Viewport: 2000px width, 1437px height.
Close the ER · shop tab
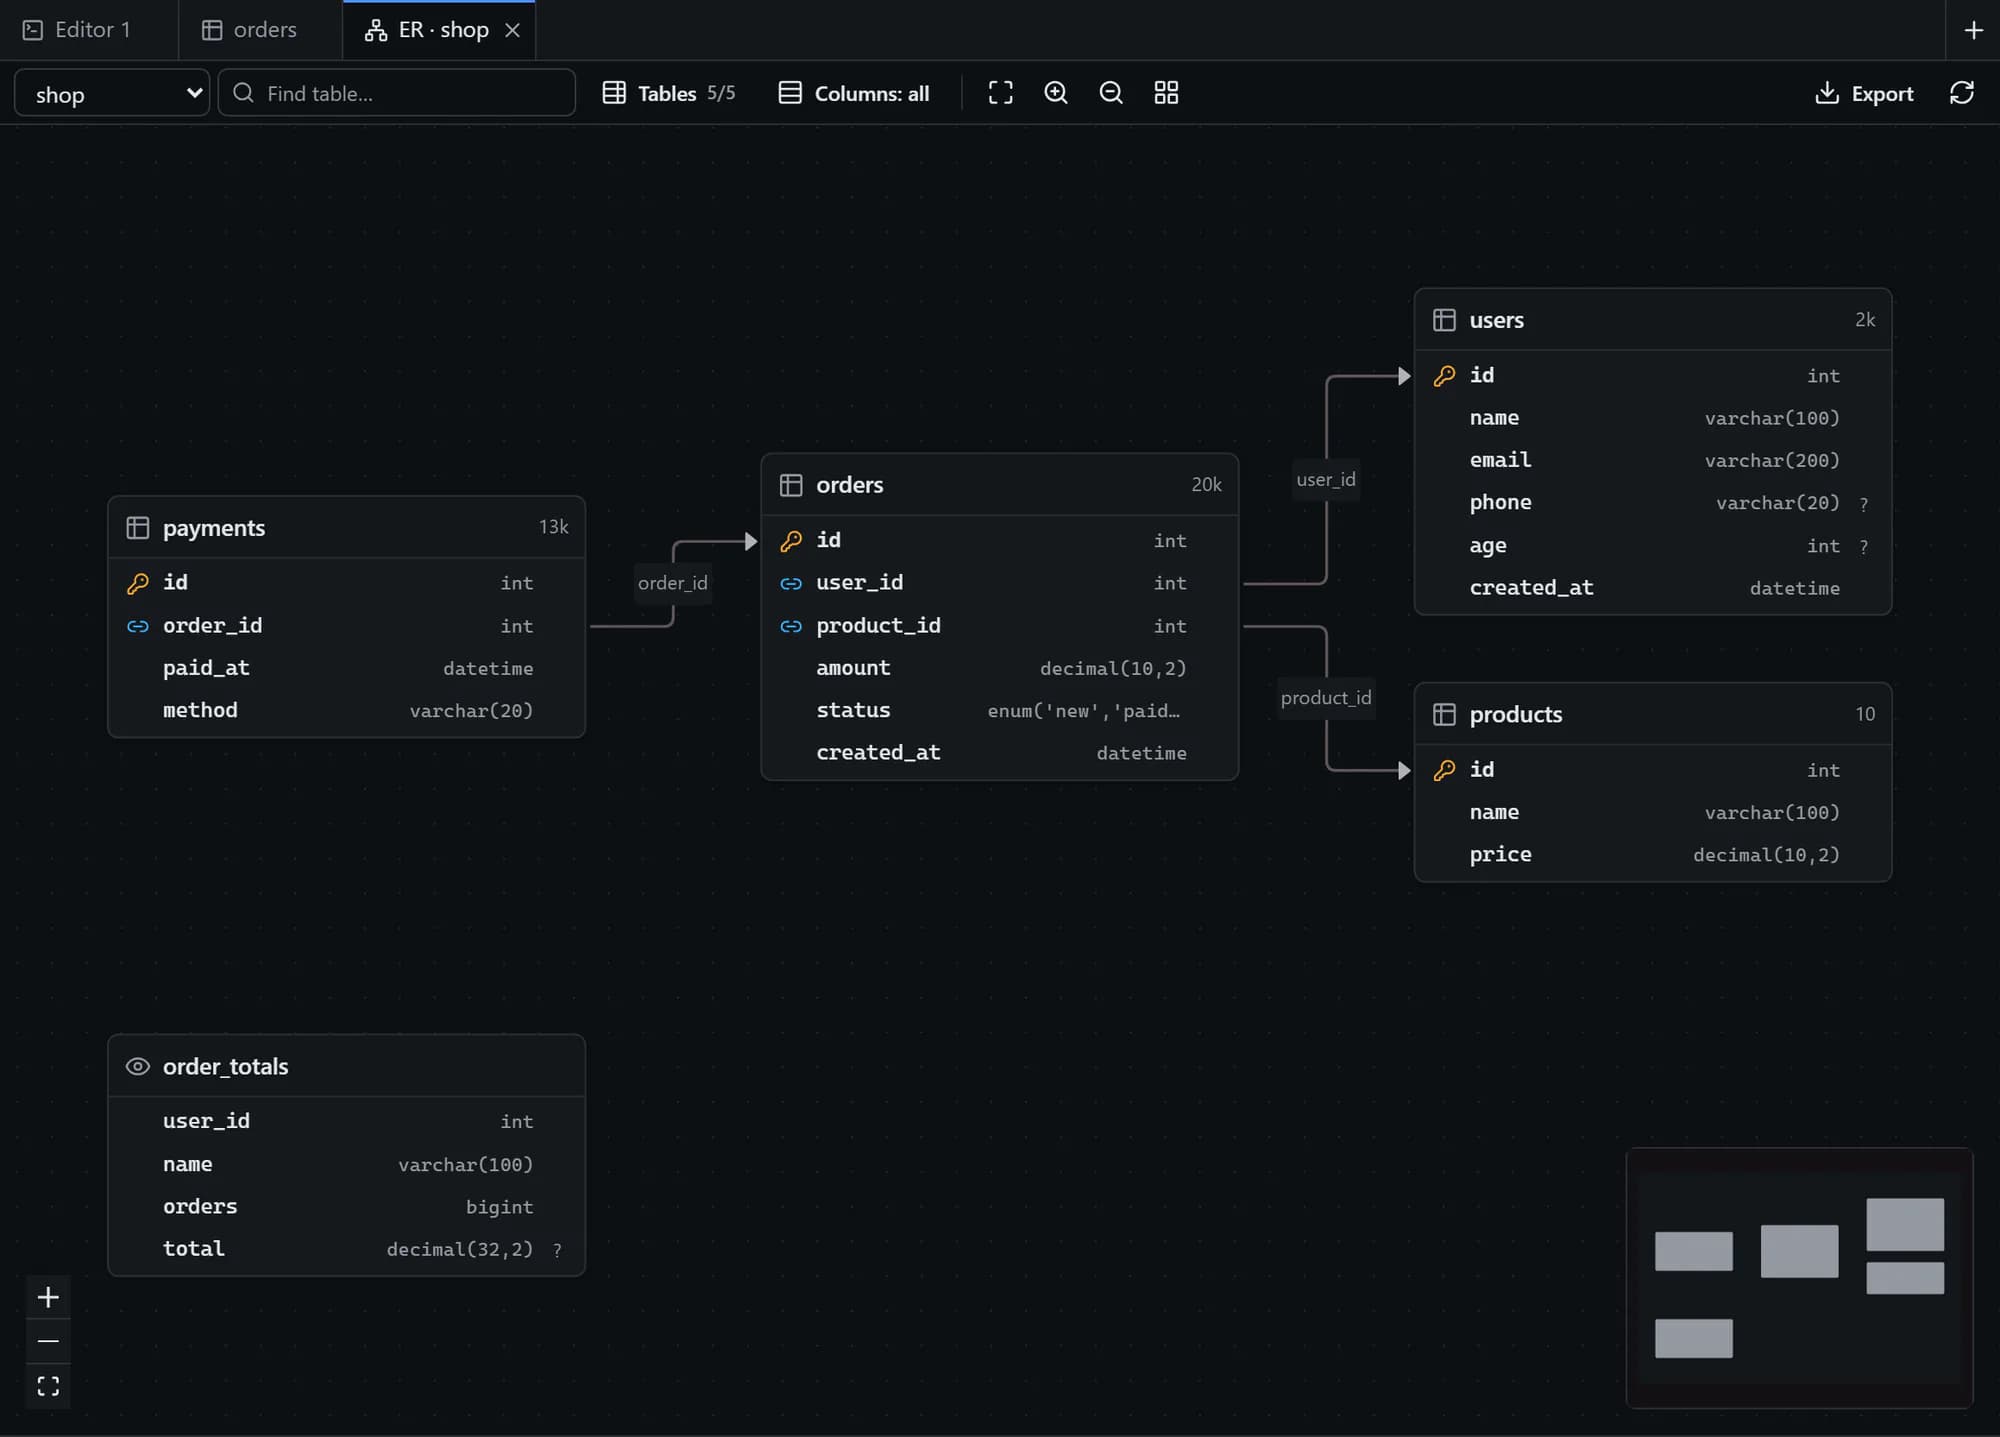coord(512,30)
